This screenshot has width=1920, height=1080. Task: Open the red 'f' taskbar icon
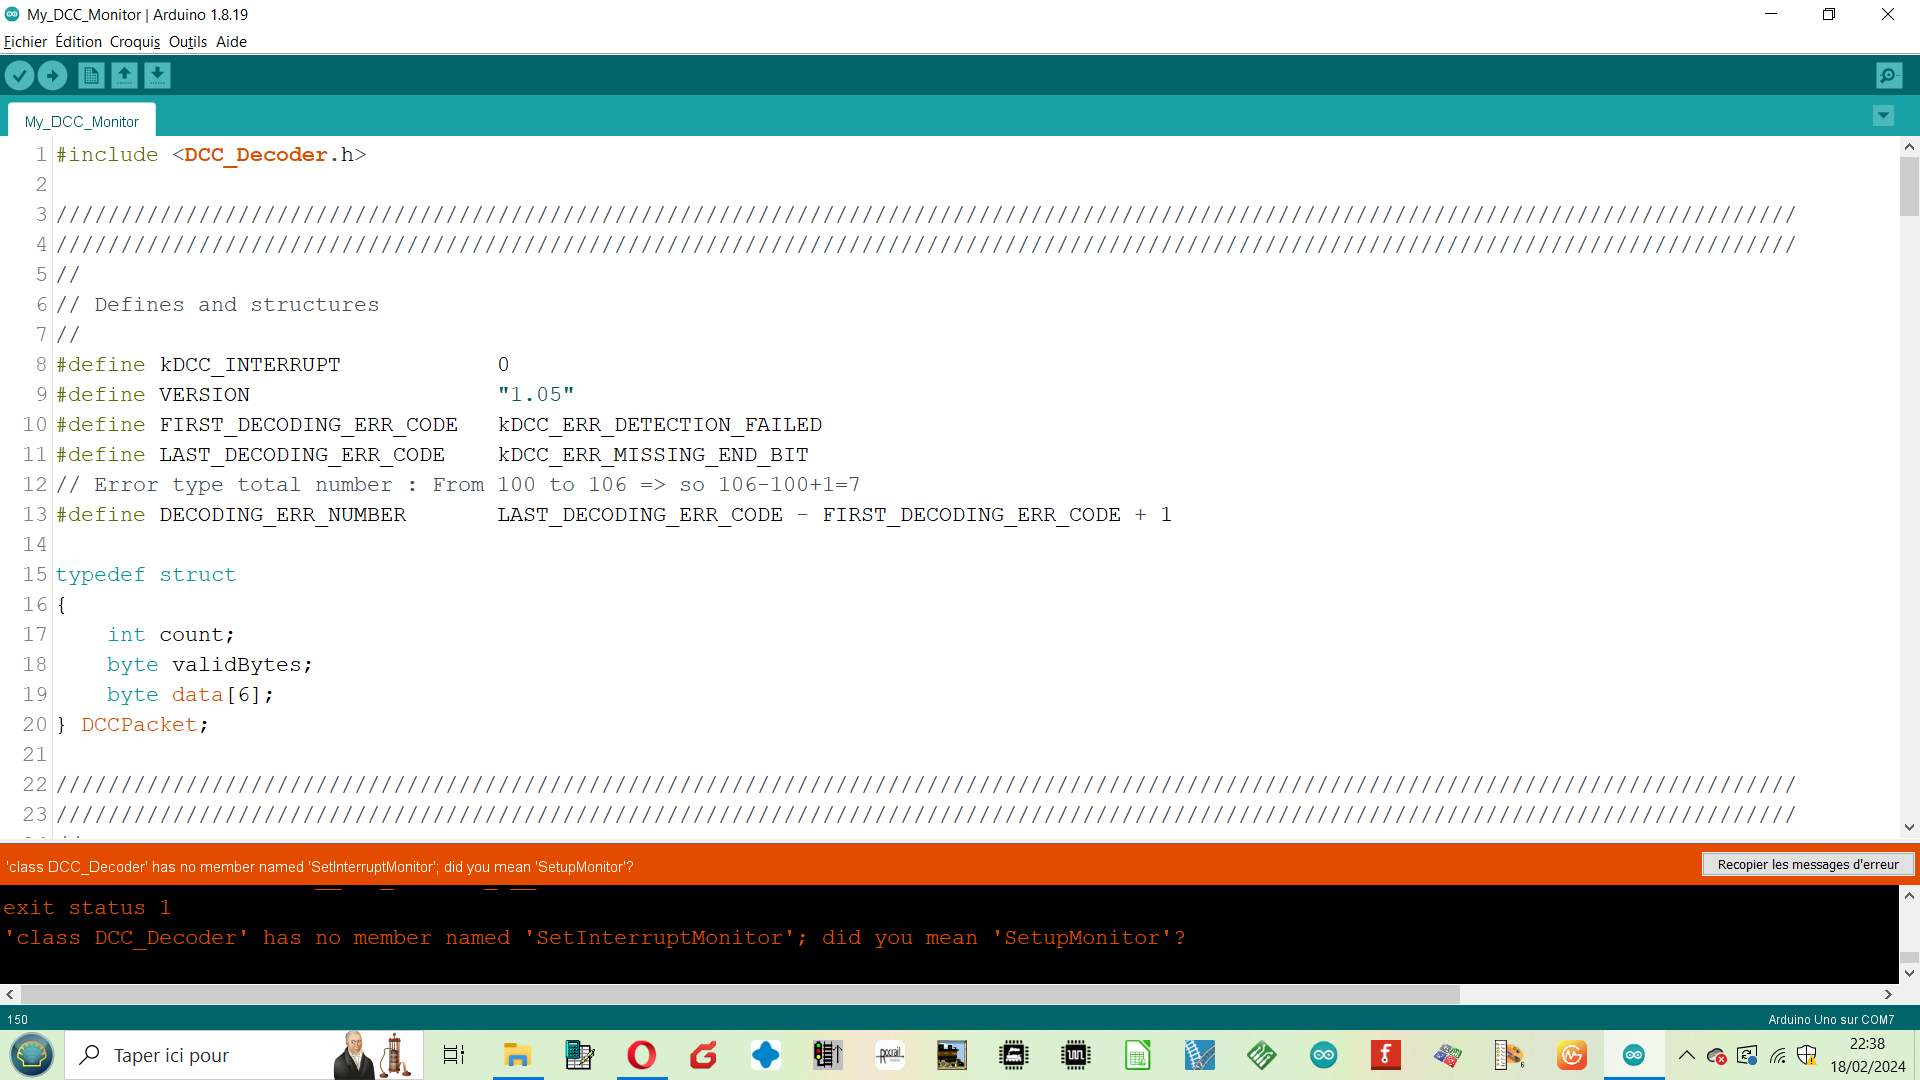[x=1386, y=1055]
